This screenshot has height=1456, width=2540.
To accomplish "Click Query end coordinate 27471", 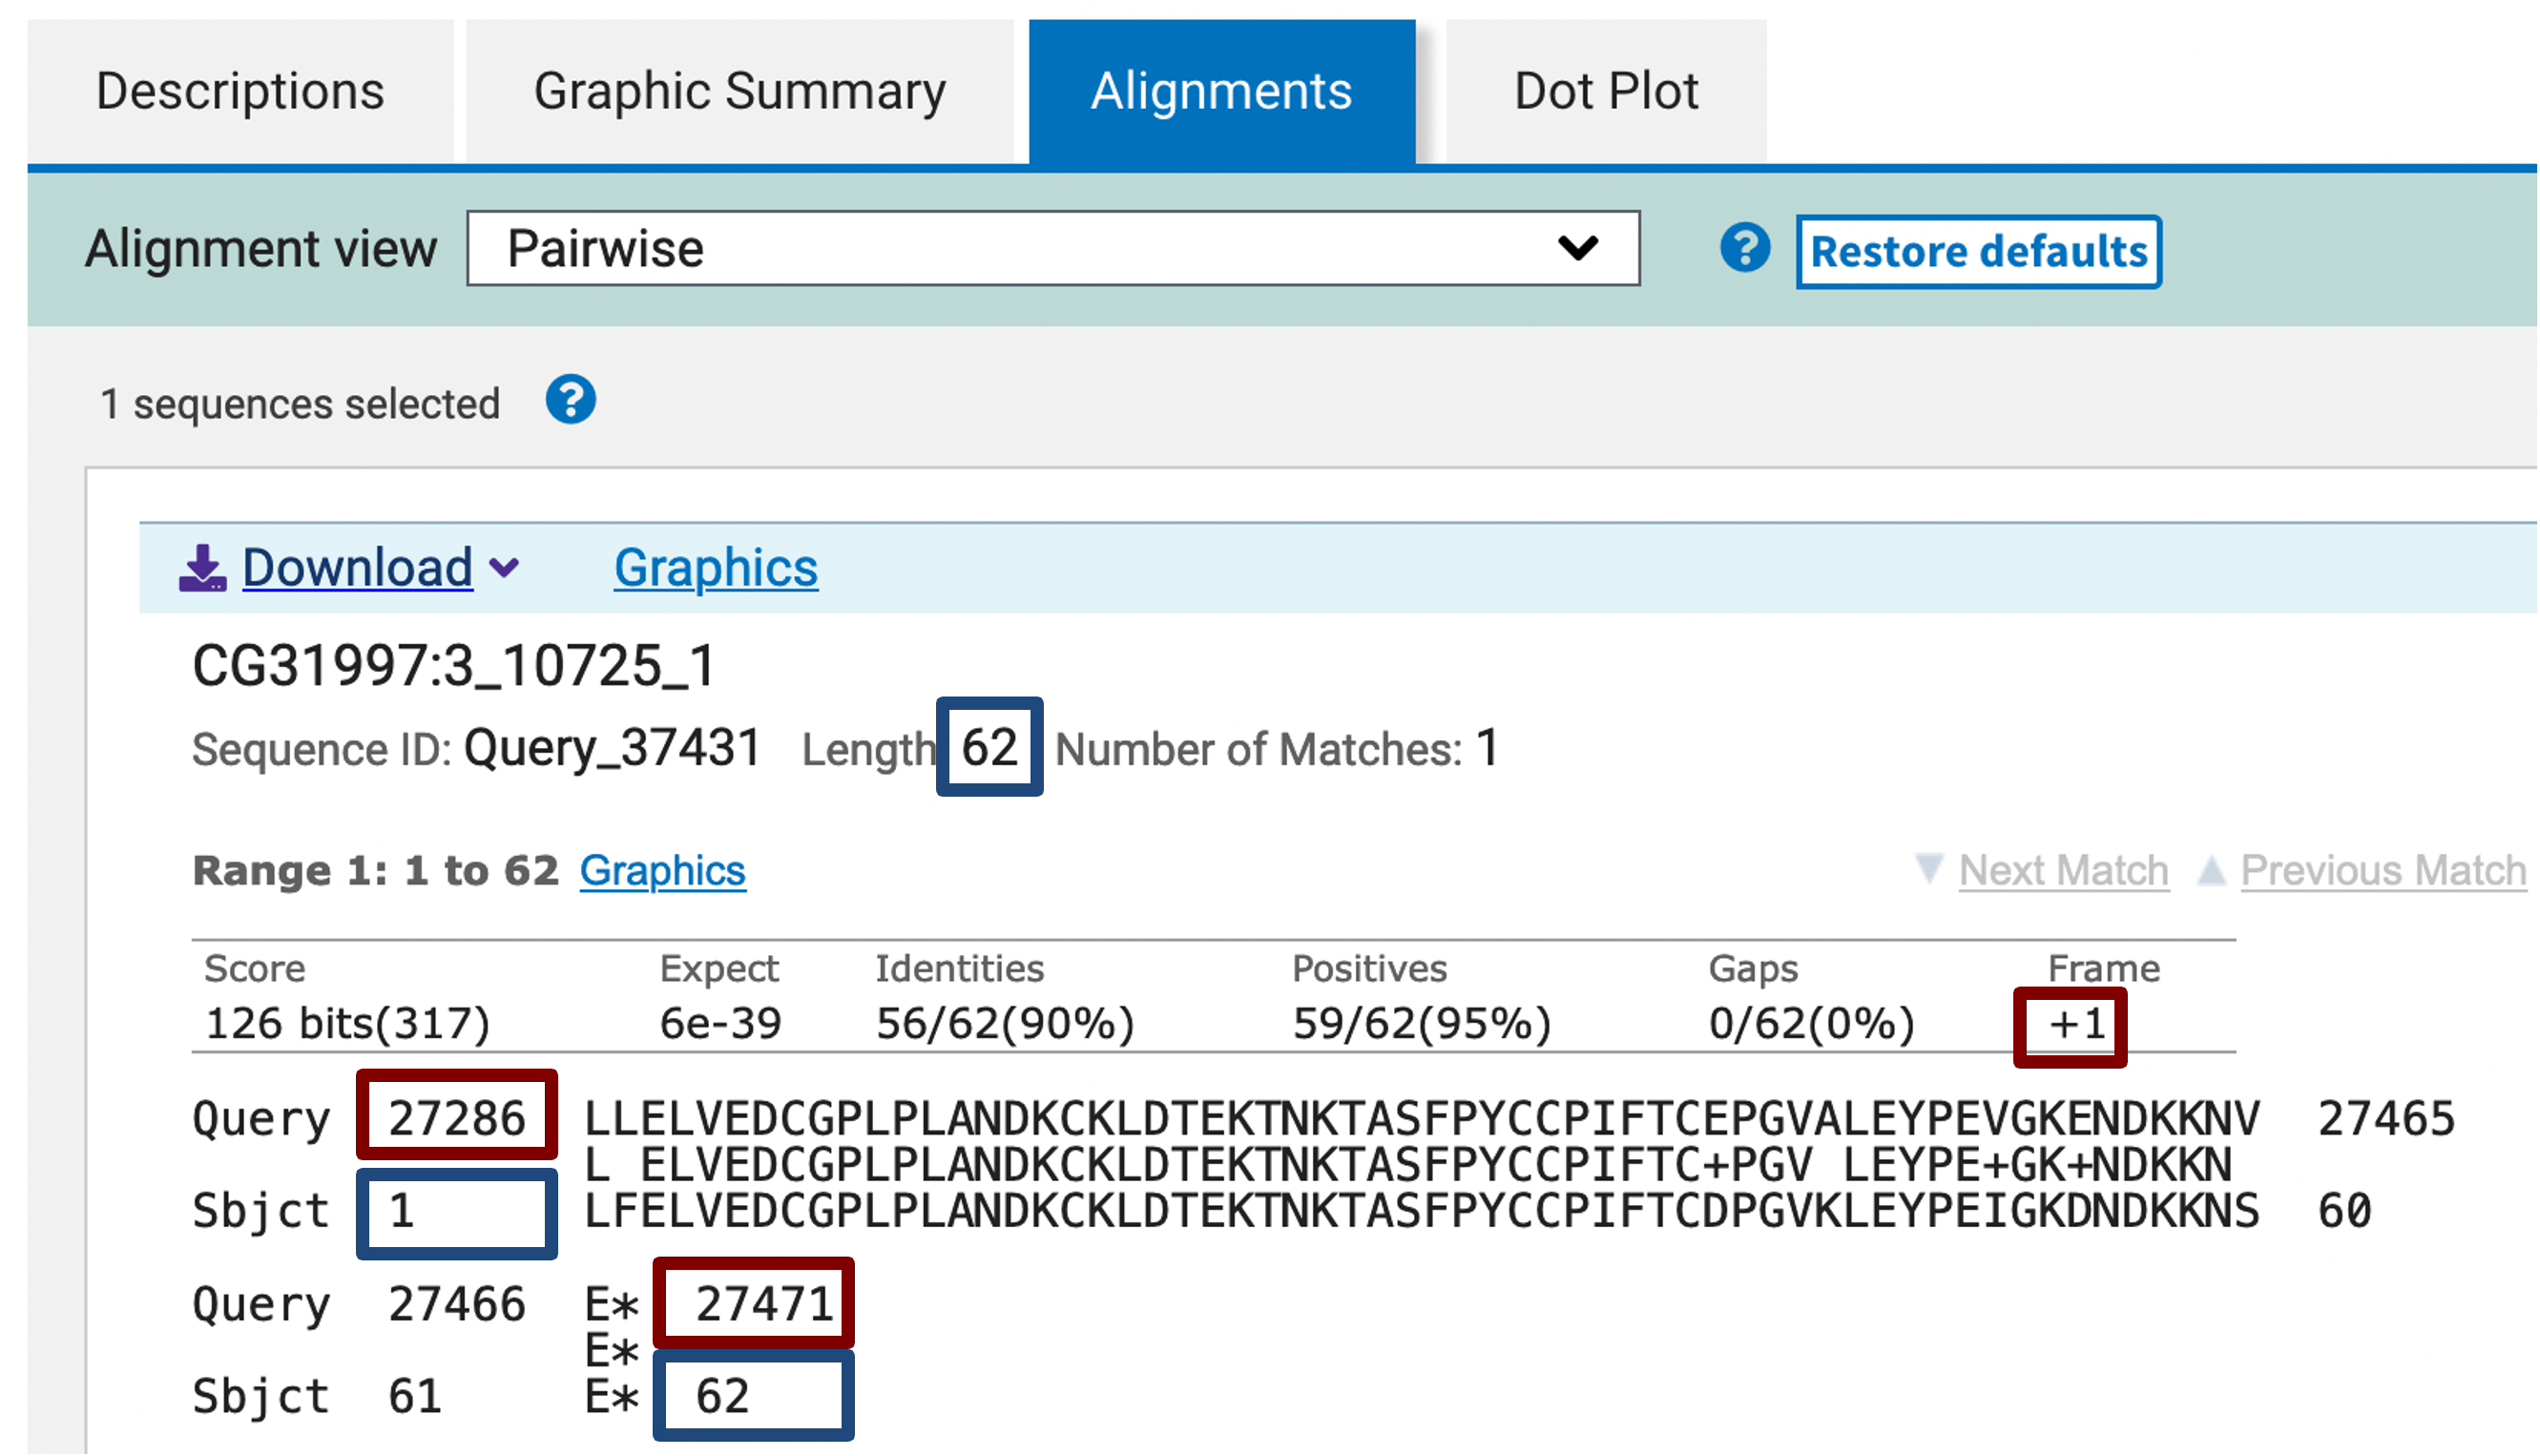I will [764, 1304].
